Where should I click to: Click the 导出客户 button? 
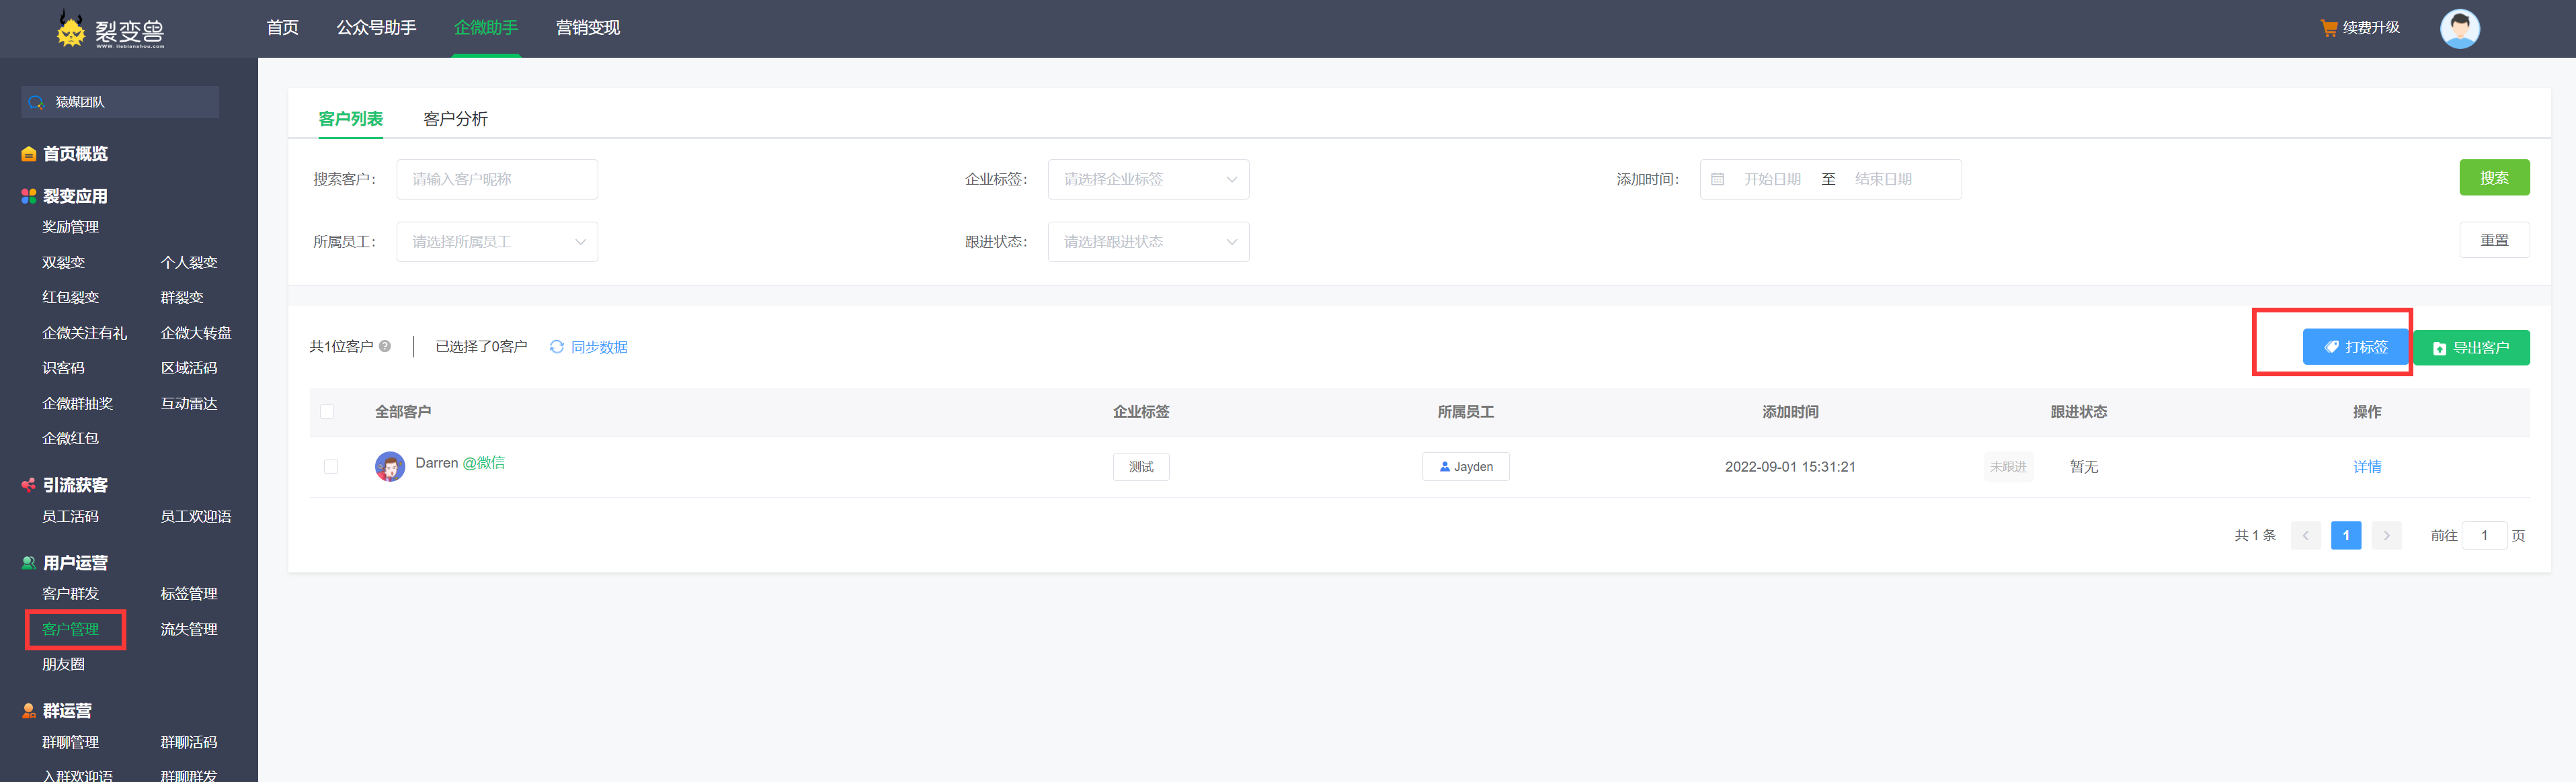click(2471, 347)
